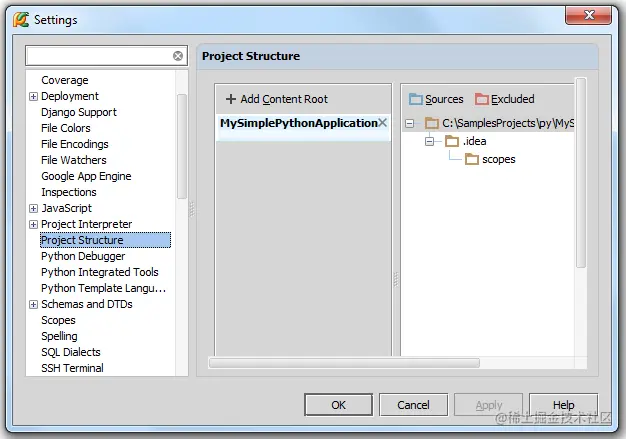The width and height of the screenshot is (626, 439).
Task: Click the .idea folder icon
Action: pyautogui.click(x=452, y=141)
